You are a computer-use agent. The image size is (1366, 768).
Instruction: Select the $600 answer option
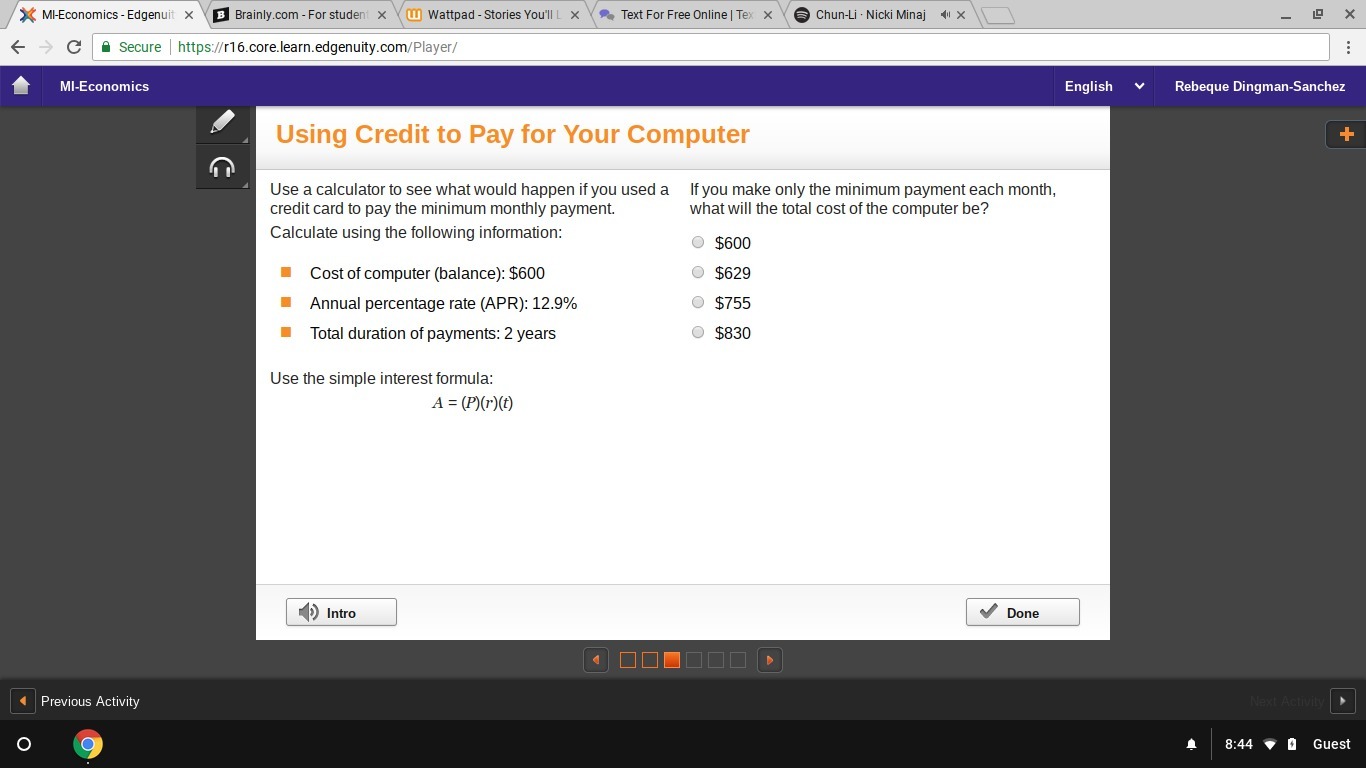[698, 242]
